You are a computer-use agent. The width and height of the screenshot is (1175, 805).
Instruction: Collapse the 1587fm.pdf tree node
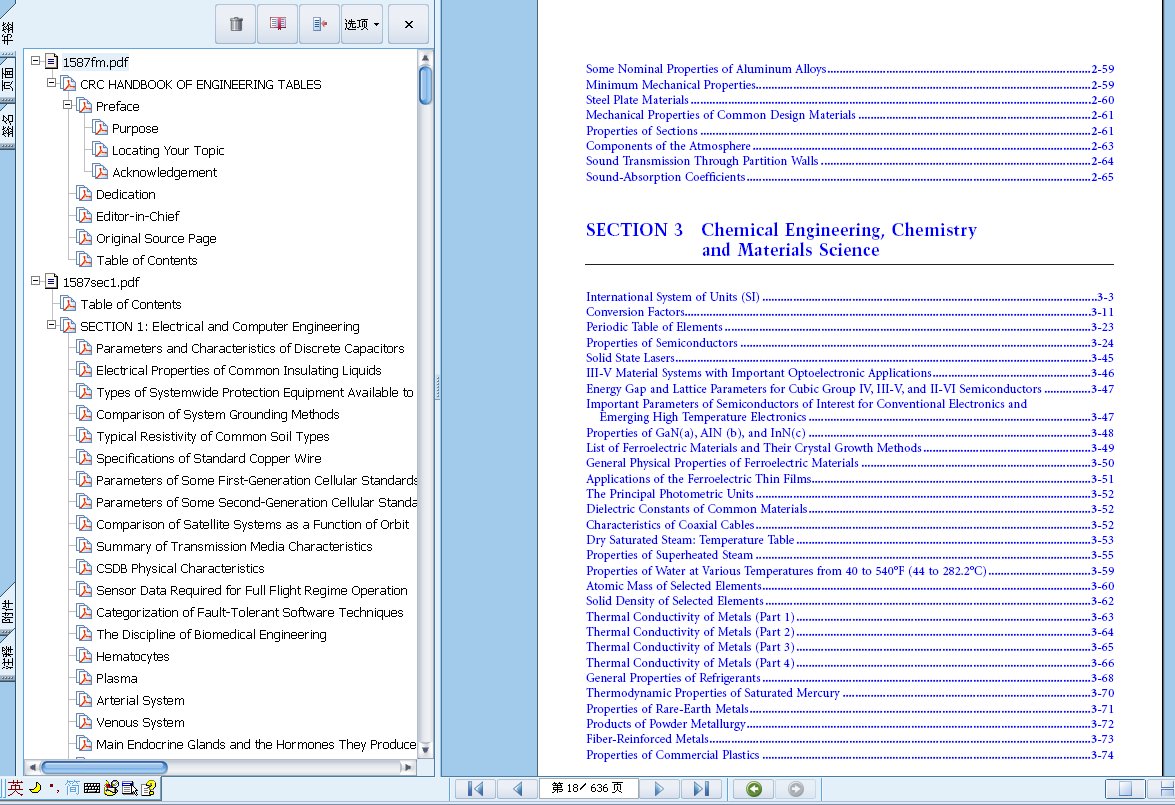35,61
